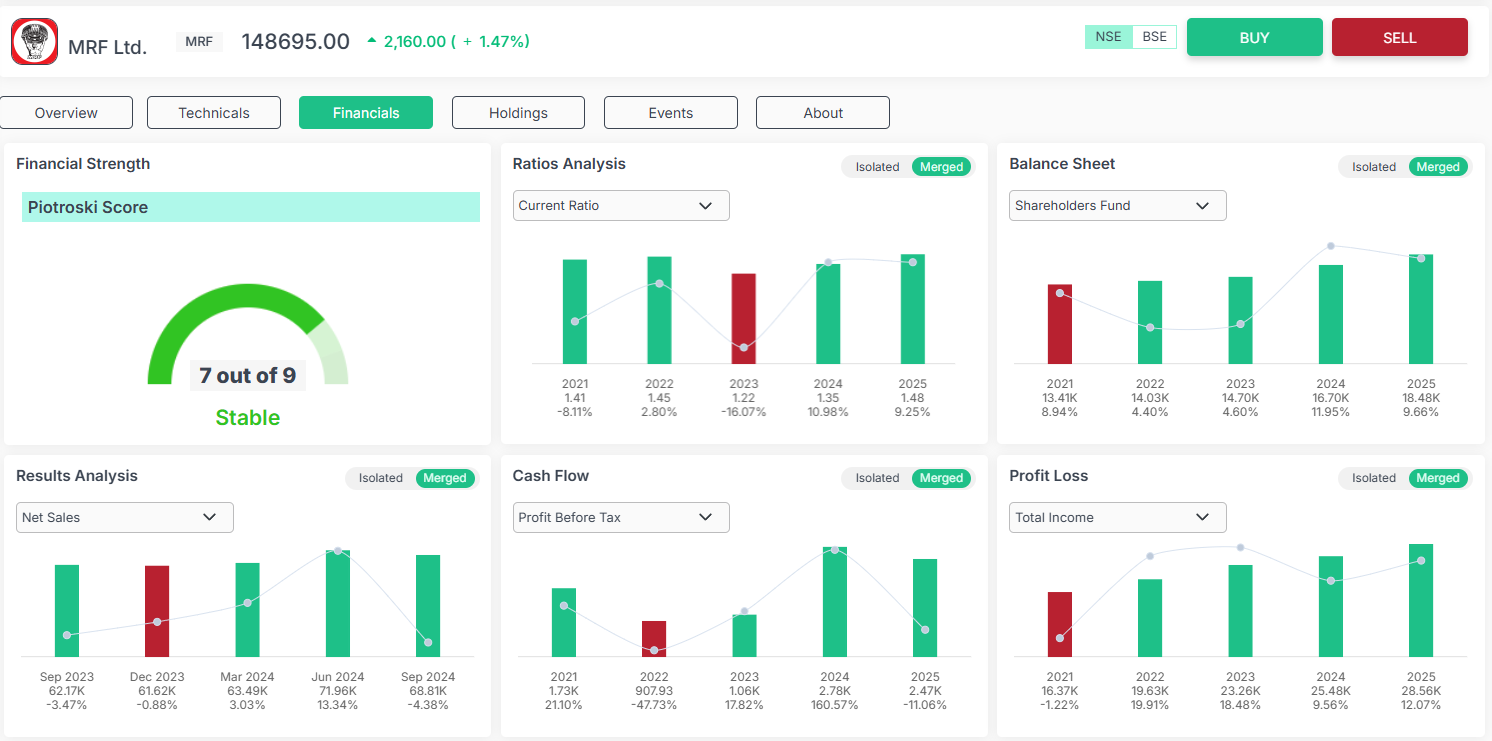The image size is (1492, 741).
Task: Open the Net Sales dropdown
Action: pyautogui.click(x=125, y=517)
